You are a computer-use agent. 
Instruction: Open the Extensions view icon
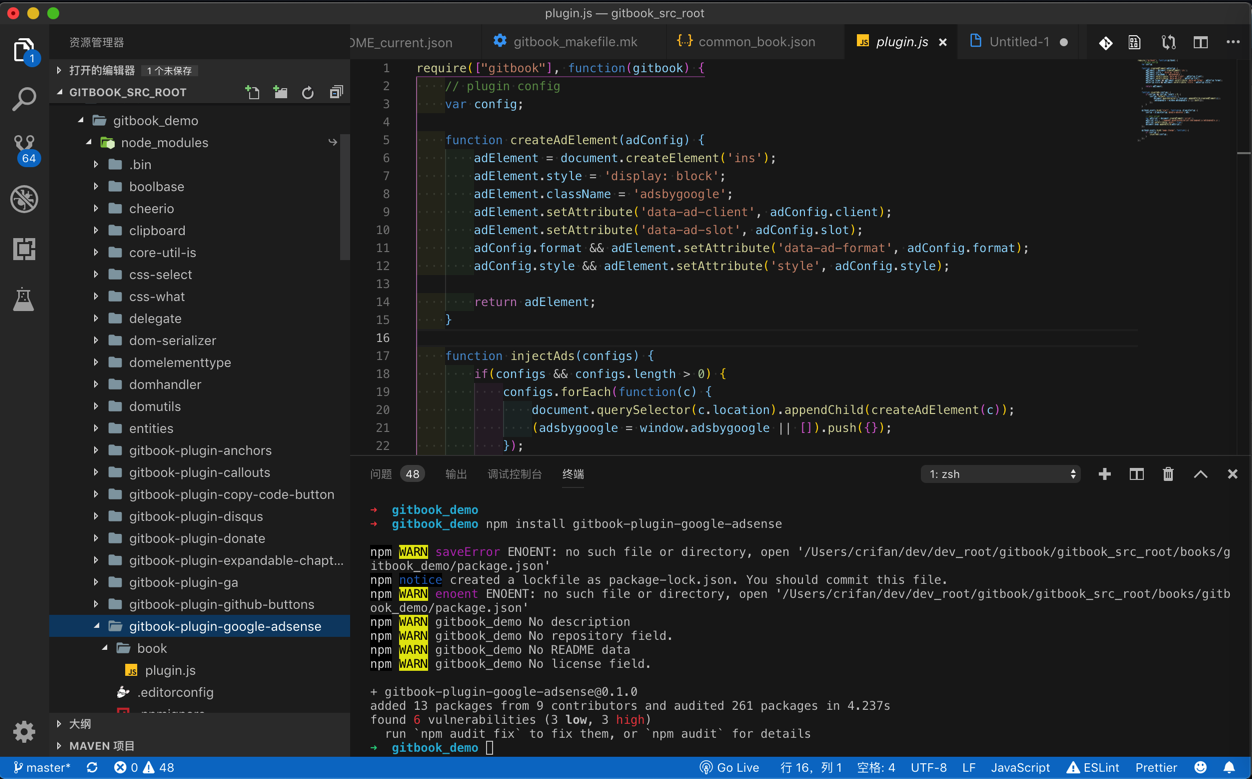(24, 248)
